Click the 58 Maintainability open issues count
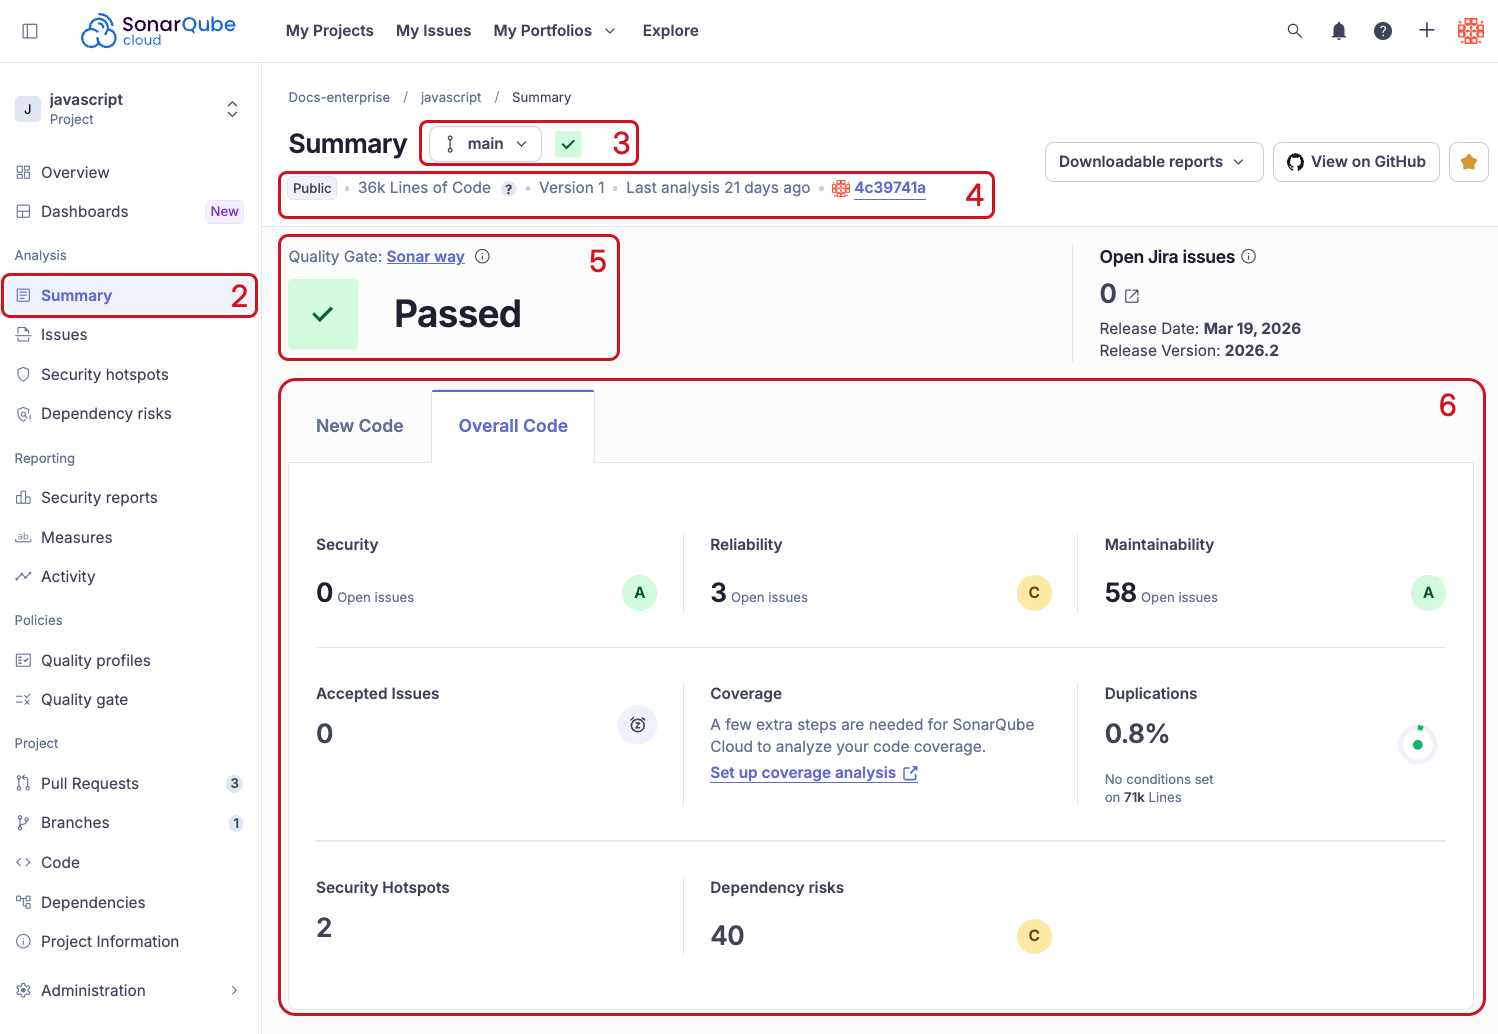 [1121, 593]
